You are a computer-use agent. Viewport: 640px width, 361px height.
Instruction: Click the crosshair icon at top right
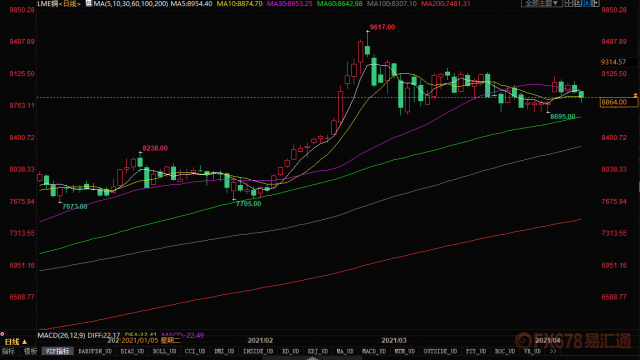click(x=569, y=3)
